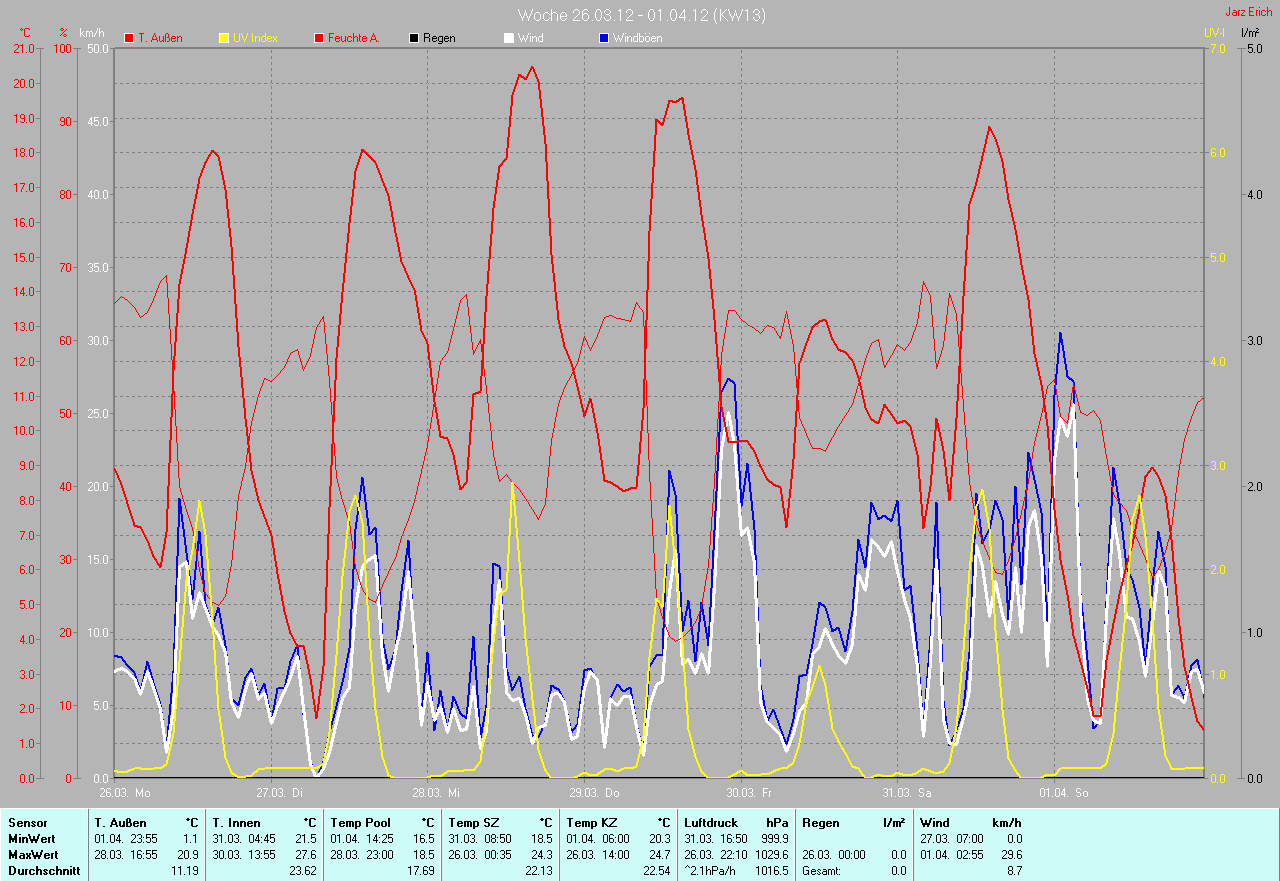This screenshot has height=881, width=1280.
Task: Click the 'Sensor' row header
Action: [x=28, y=822]
